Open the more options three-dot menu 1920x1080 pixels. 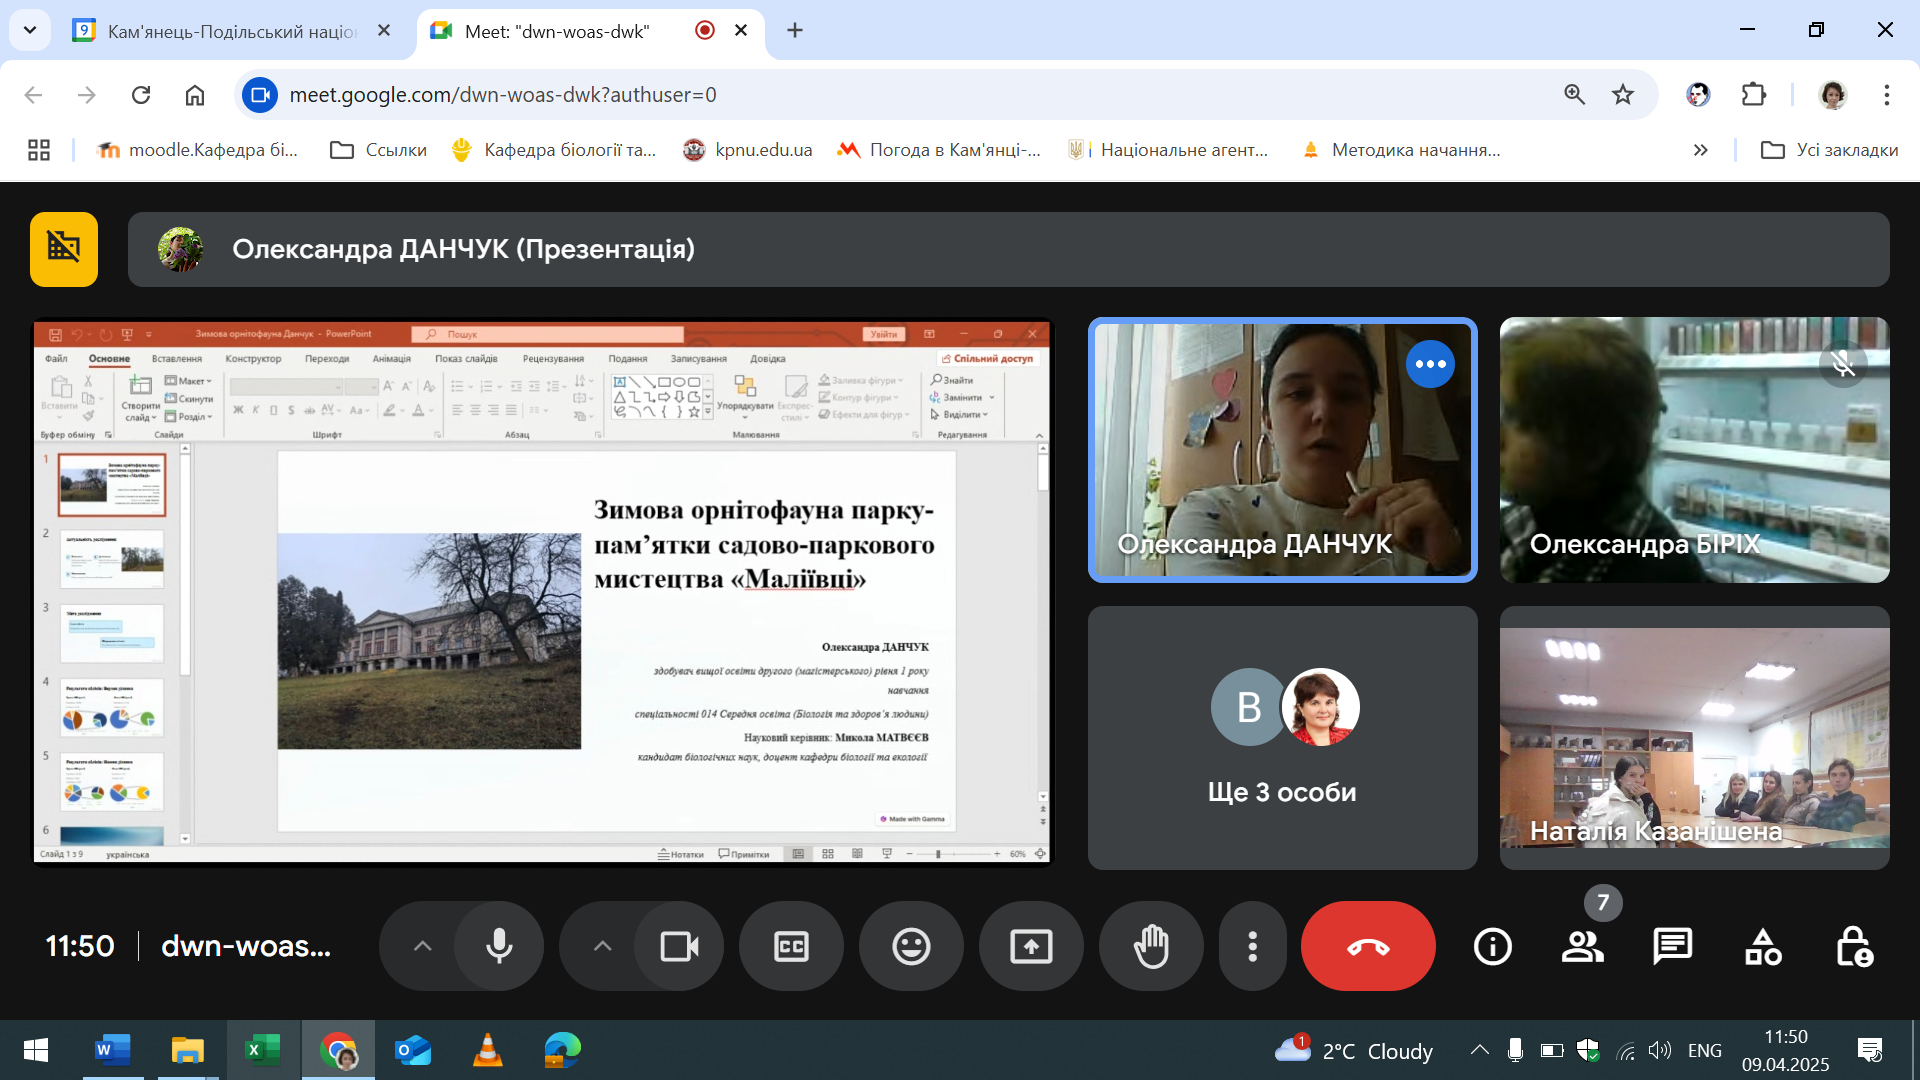[1252, 946]
